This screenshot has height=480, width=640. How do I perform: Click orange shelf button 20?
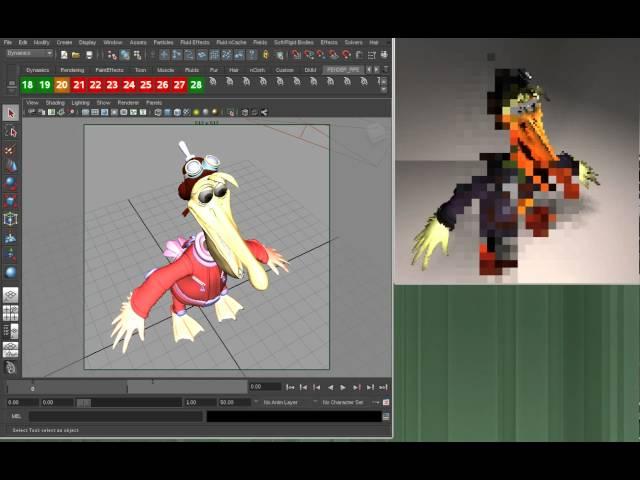(x=62, y=85)
